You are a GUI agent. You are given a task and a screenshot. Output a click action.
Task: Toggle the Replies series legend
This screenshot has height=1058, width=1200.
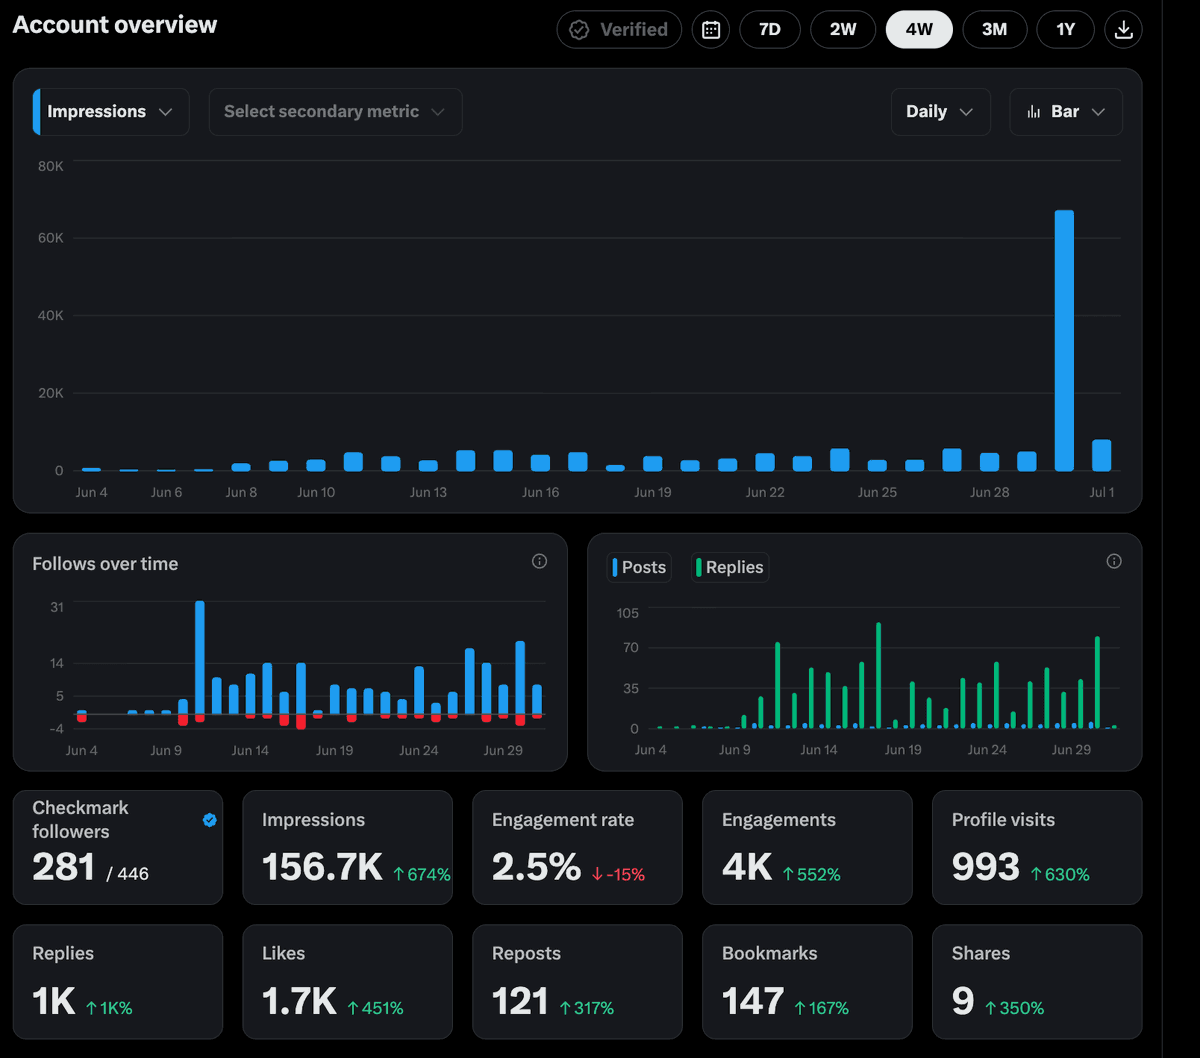(x=729, y=568)
